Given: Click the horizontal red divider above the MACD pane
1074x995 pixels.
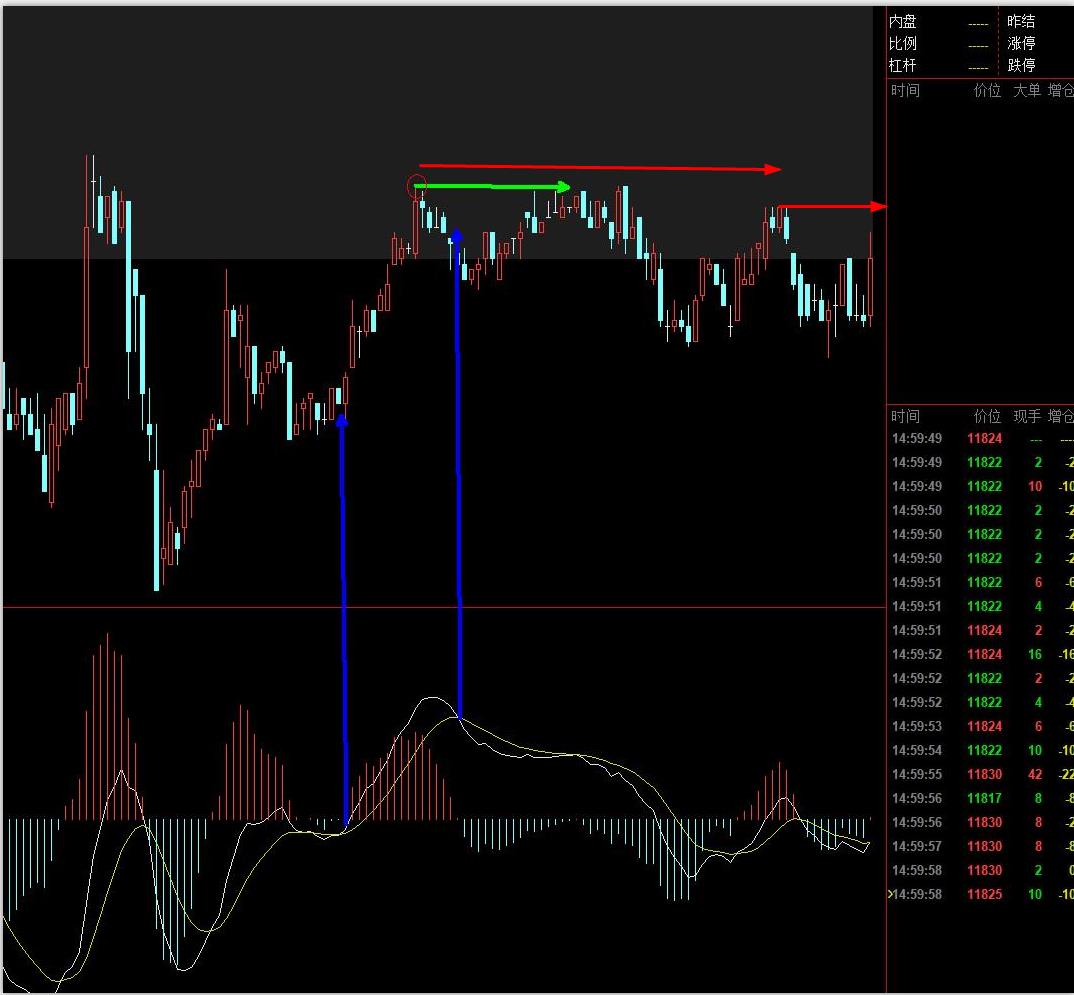Looking at the screenshot, I should tap(440, 607).
